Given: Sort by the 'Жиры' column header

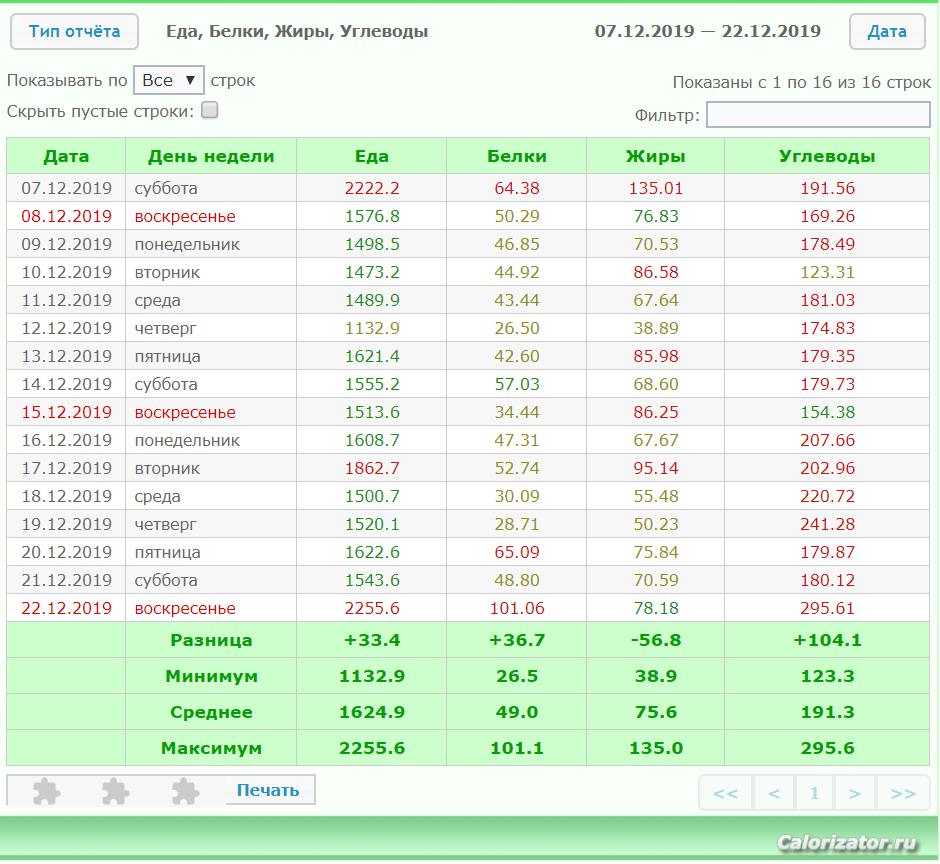Looking at the screenshot, I should pos(656,156).
